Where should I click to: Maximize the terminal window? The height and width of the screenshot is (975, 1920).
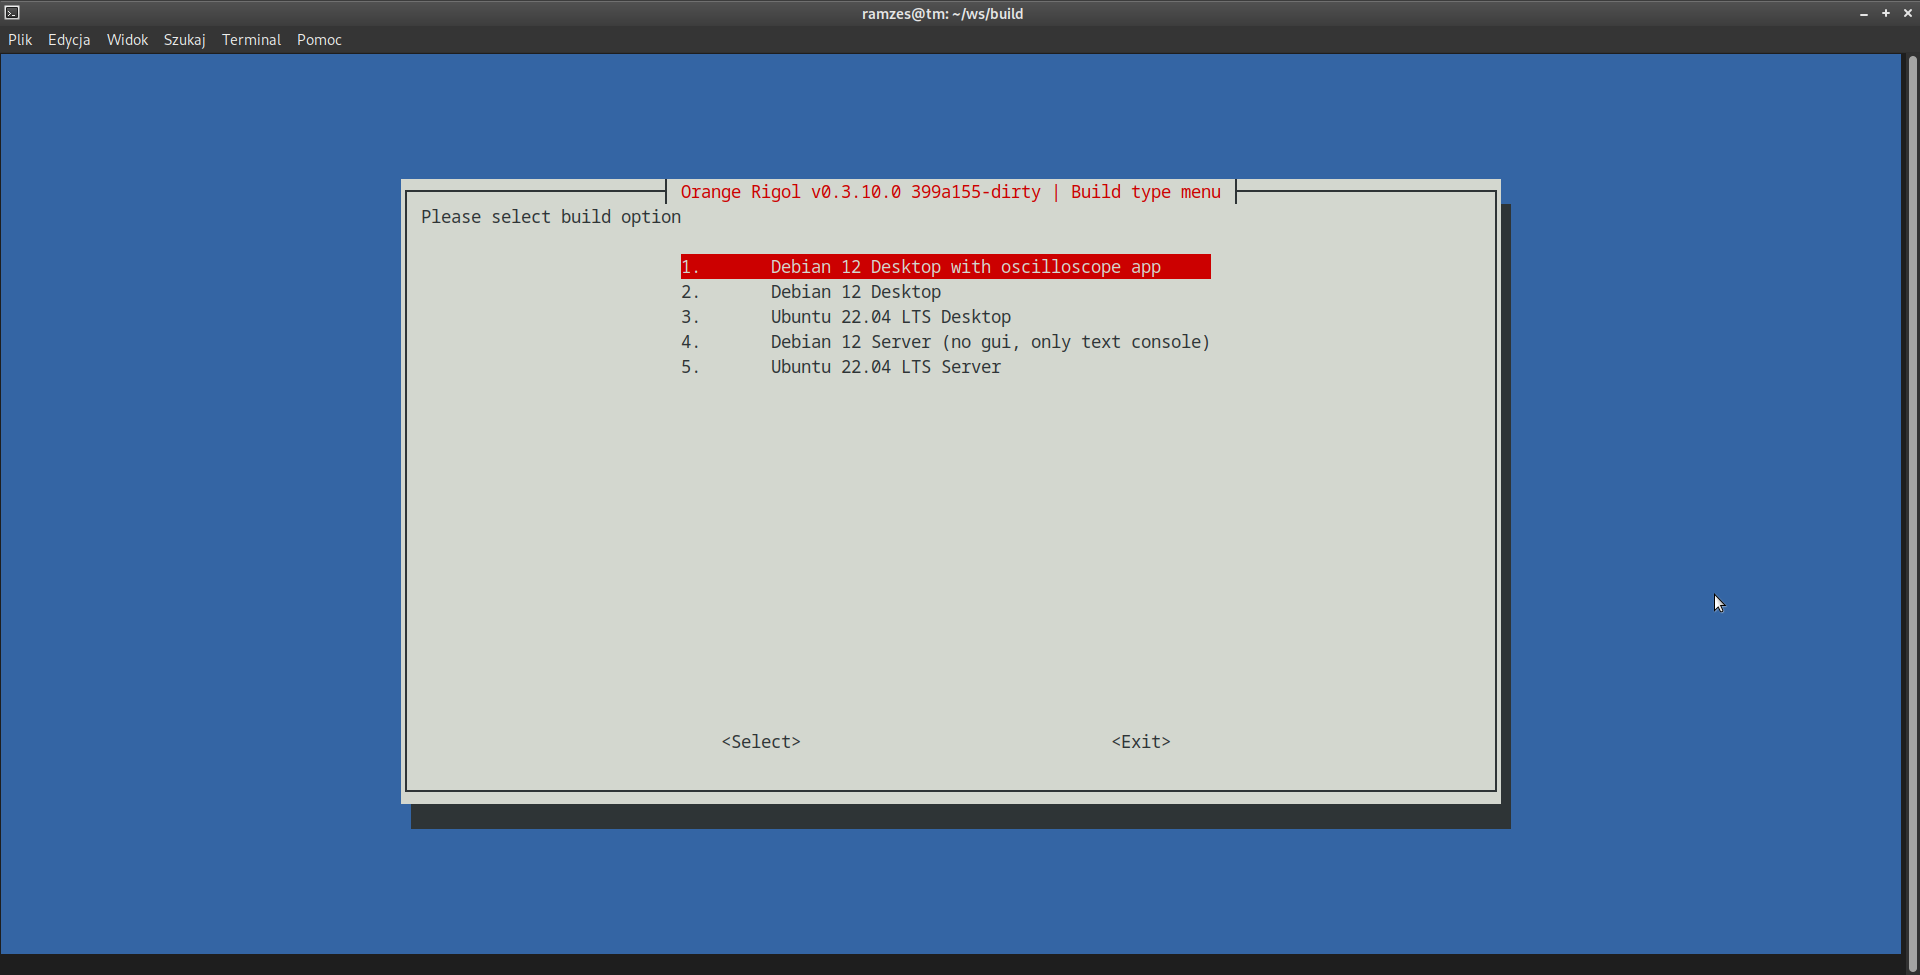(x=1886, y=13)
